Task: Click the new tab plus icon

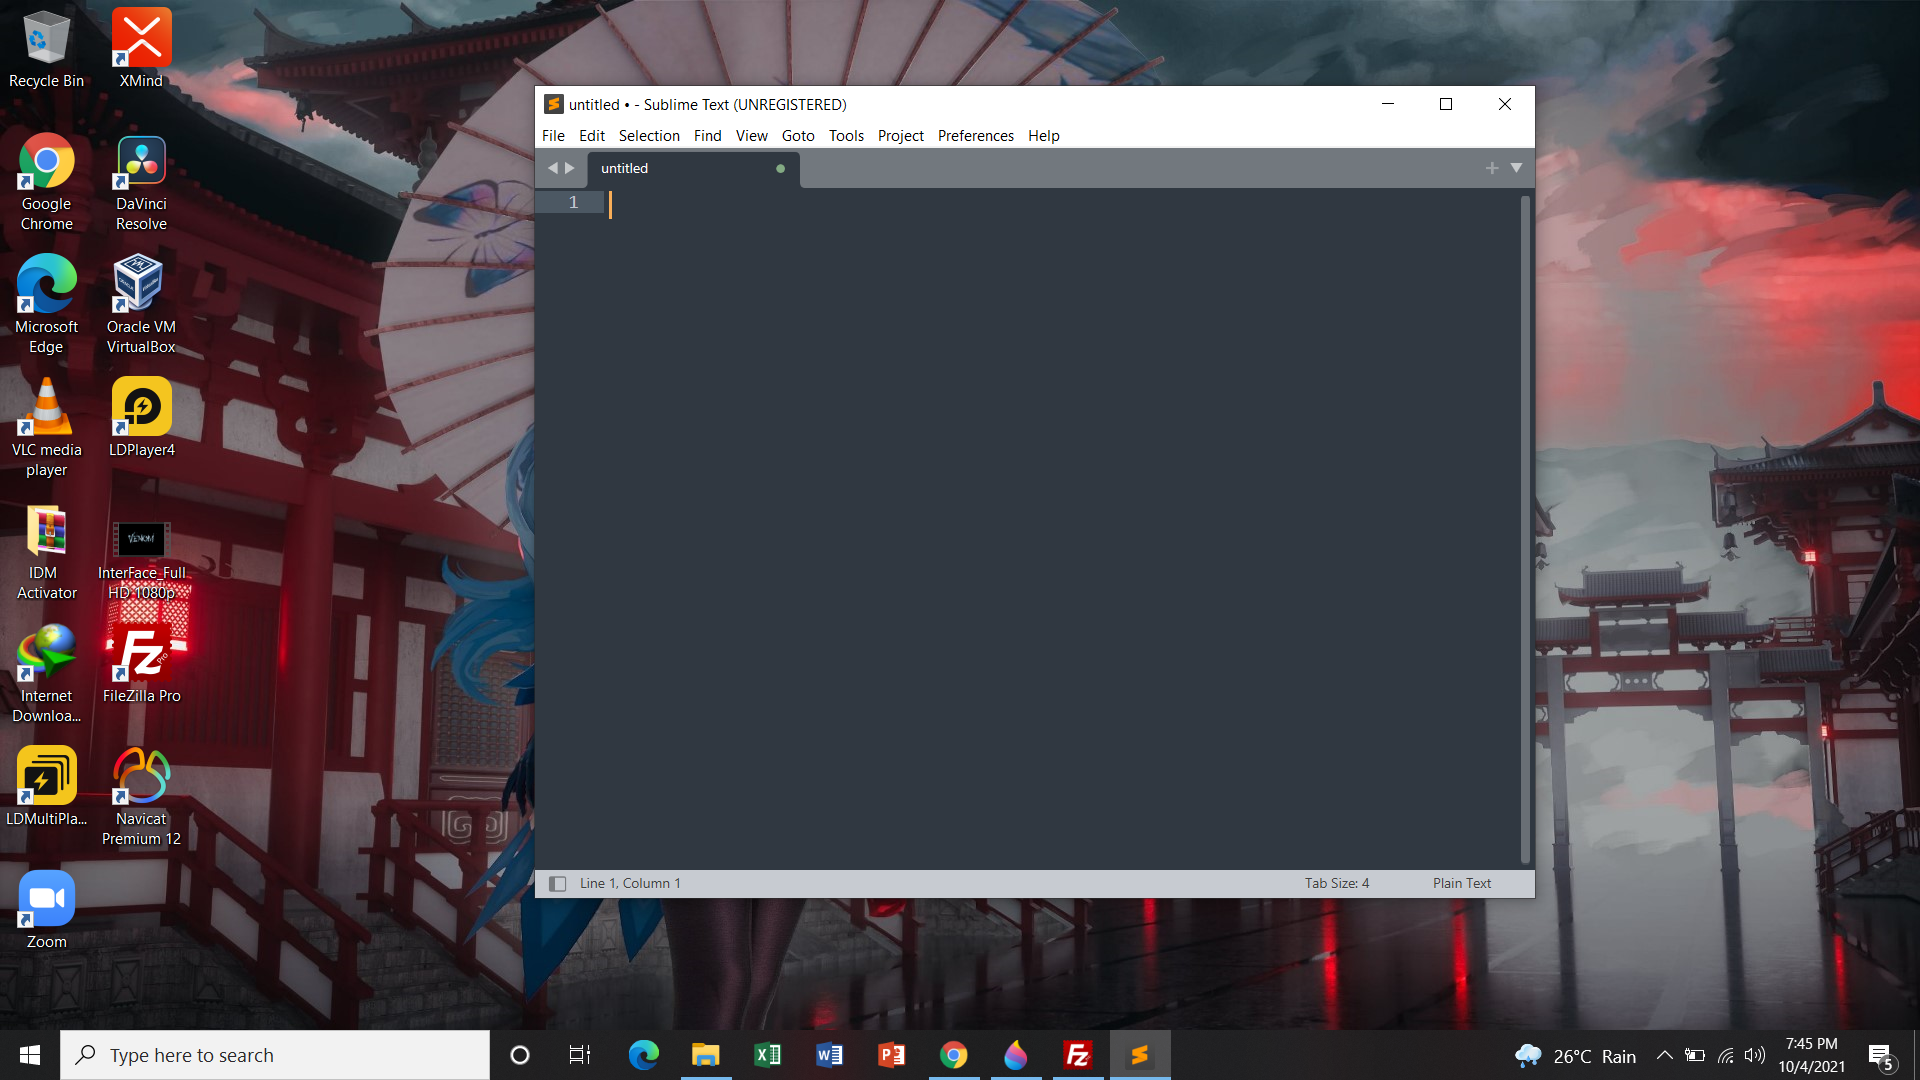Action: click(x=1491, y=168)
